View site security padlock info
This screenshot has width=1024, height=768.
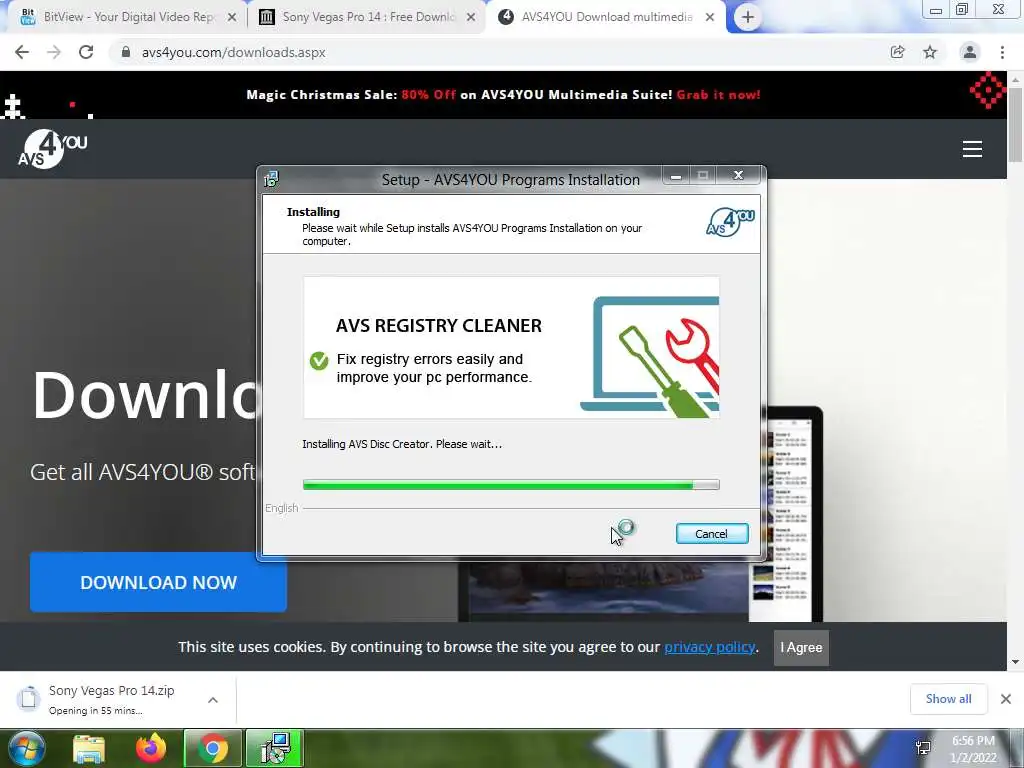pos(126,52)
